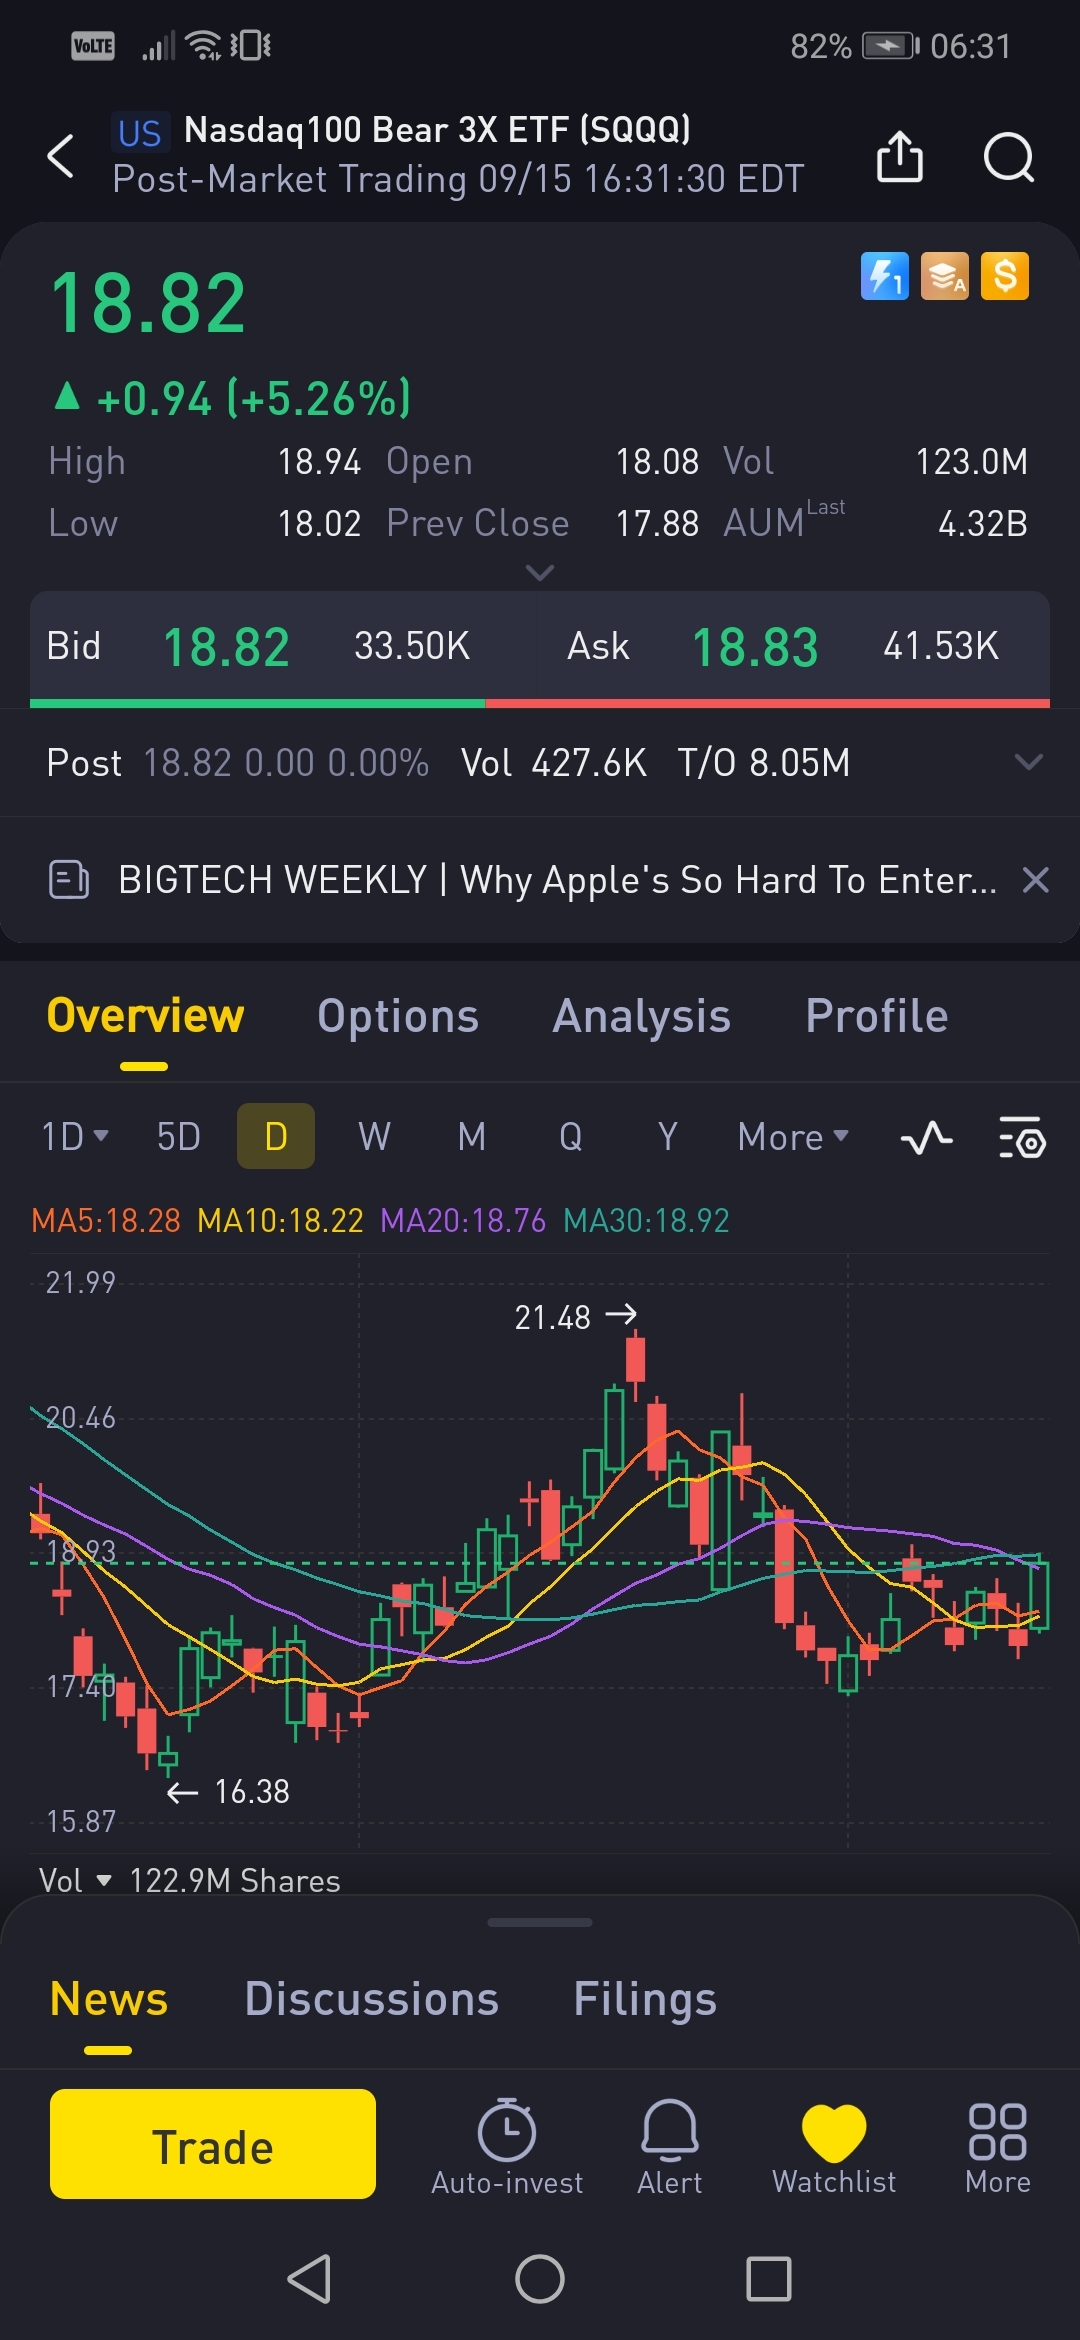Image resolution: width=1080 pixels, height=2340 pixels.
Task: Open the search magnifier icon
Action: point(1009,157)
